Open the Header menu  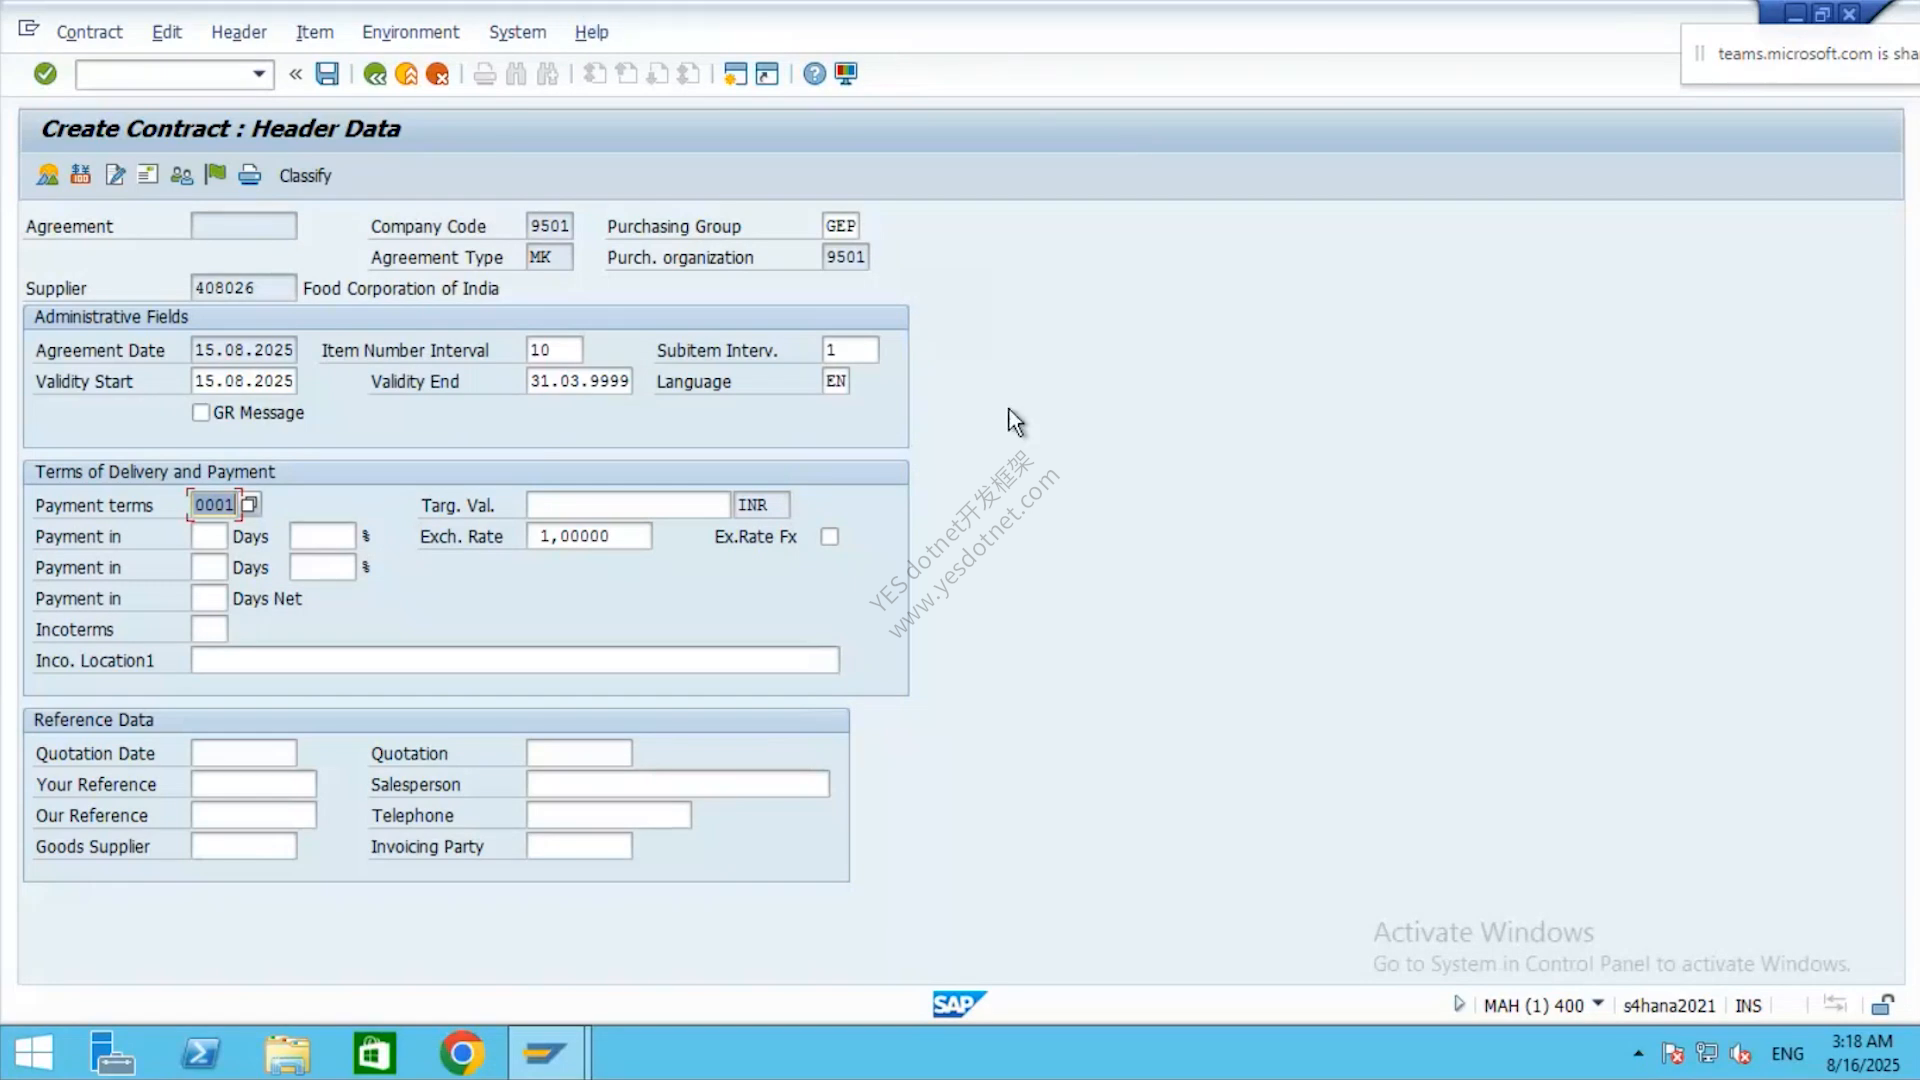pyautogui.click(x=239, y=32)
